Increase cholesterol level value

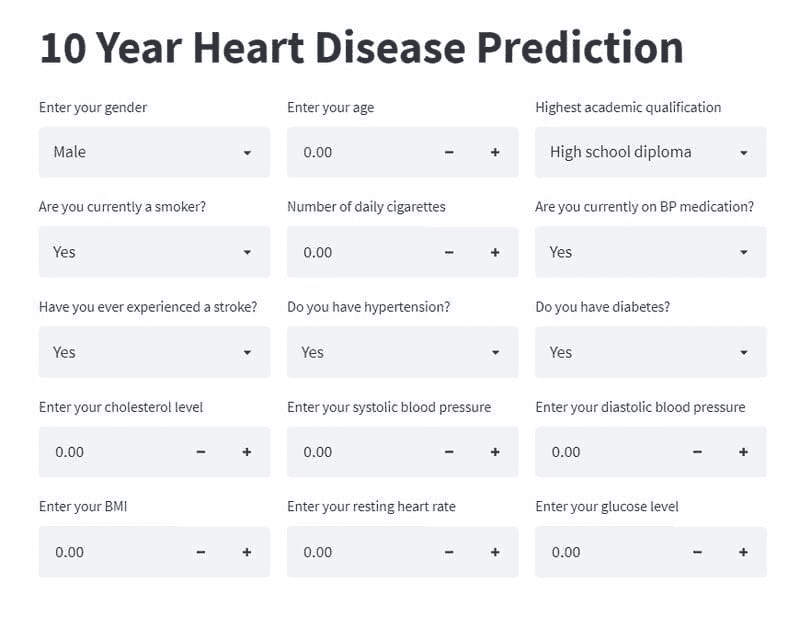point(247,452)
